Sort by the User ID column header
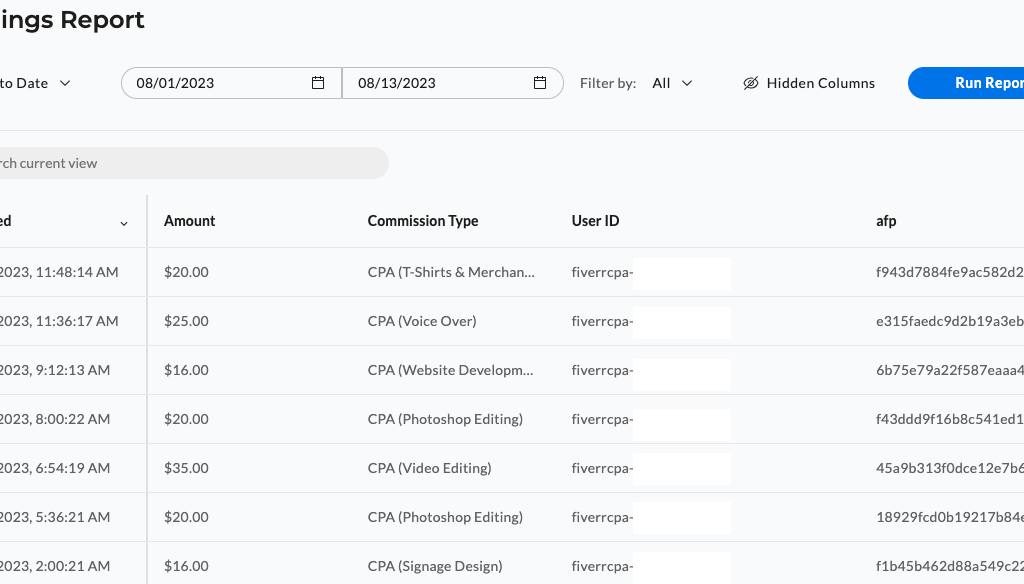 point(595,221)
